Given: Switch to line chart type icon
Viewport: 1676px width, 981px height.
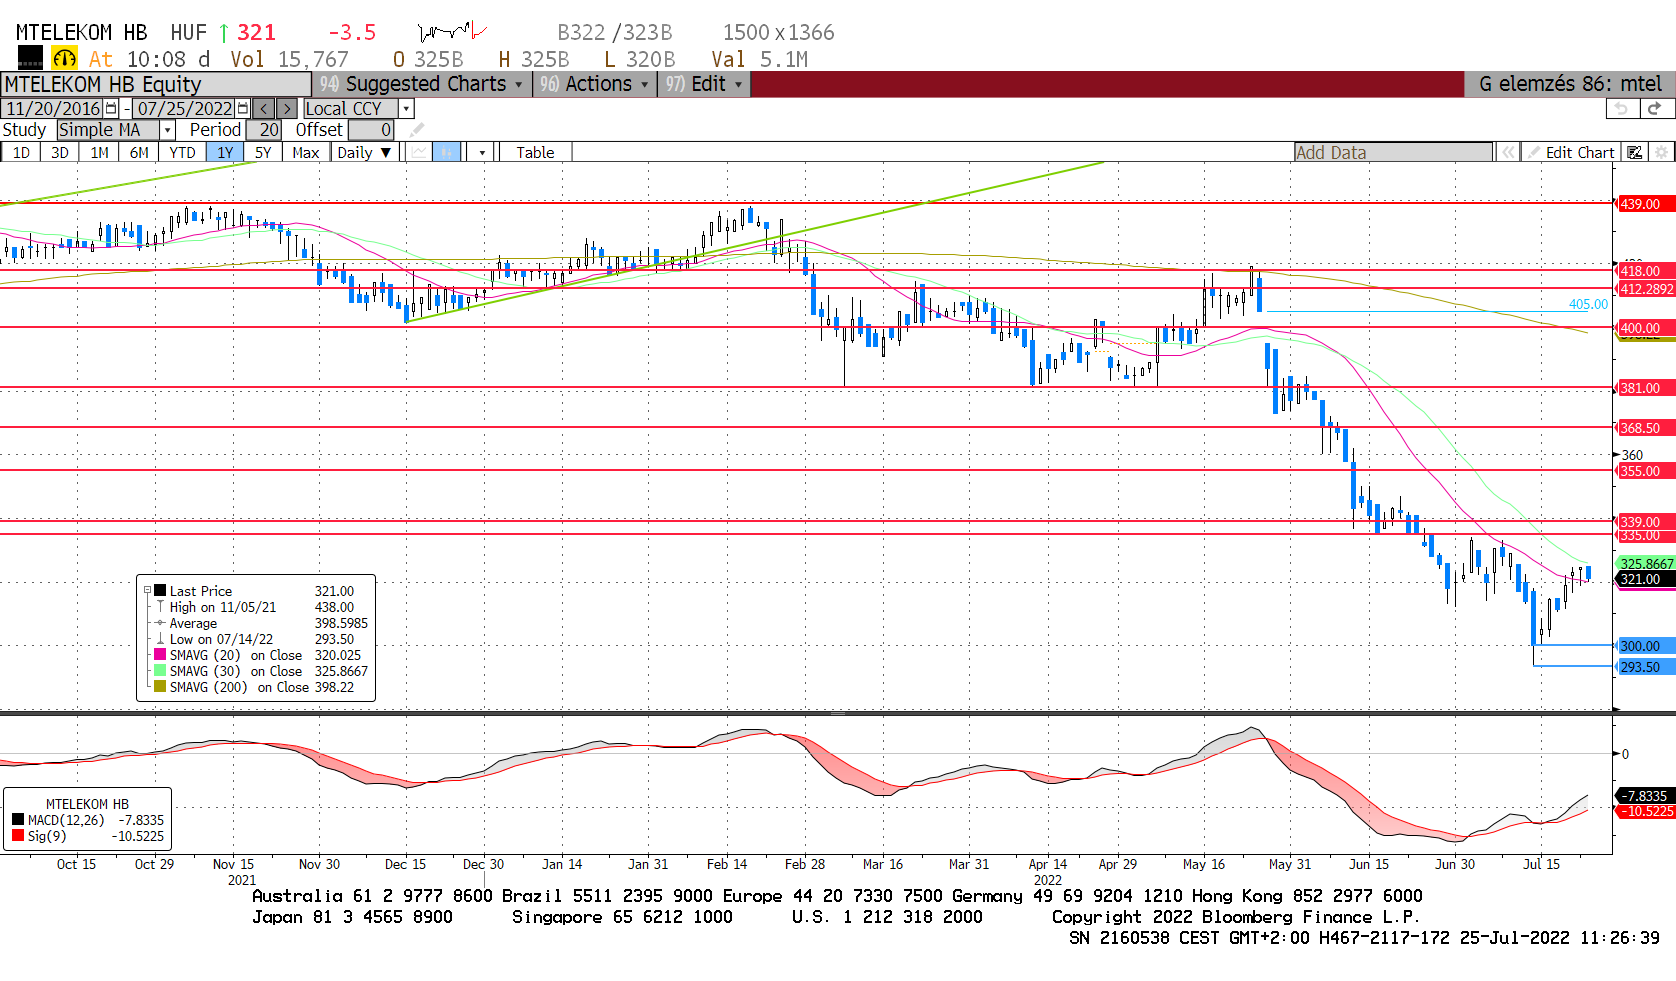Looking at the screenshot, I should [419, 152].
